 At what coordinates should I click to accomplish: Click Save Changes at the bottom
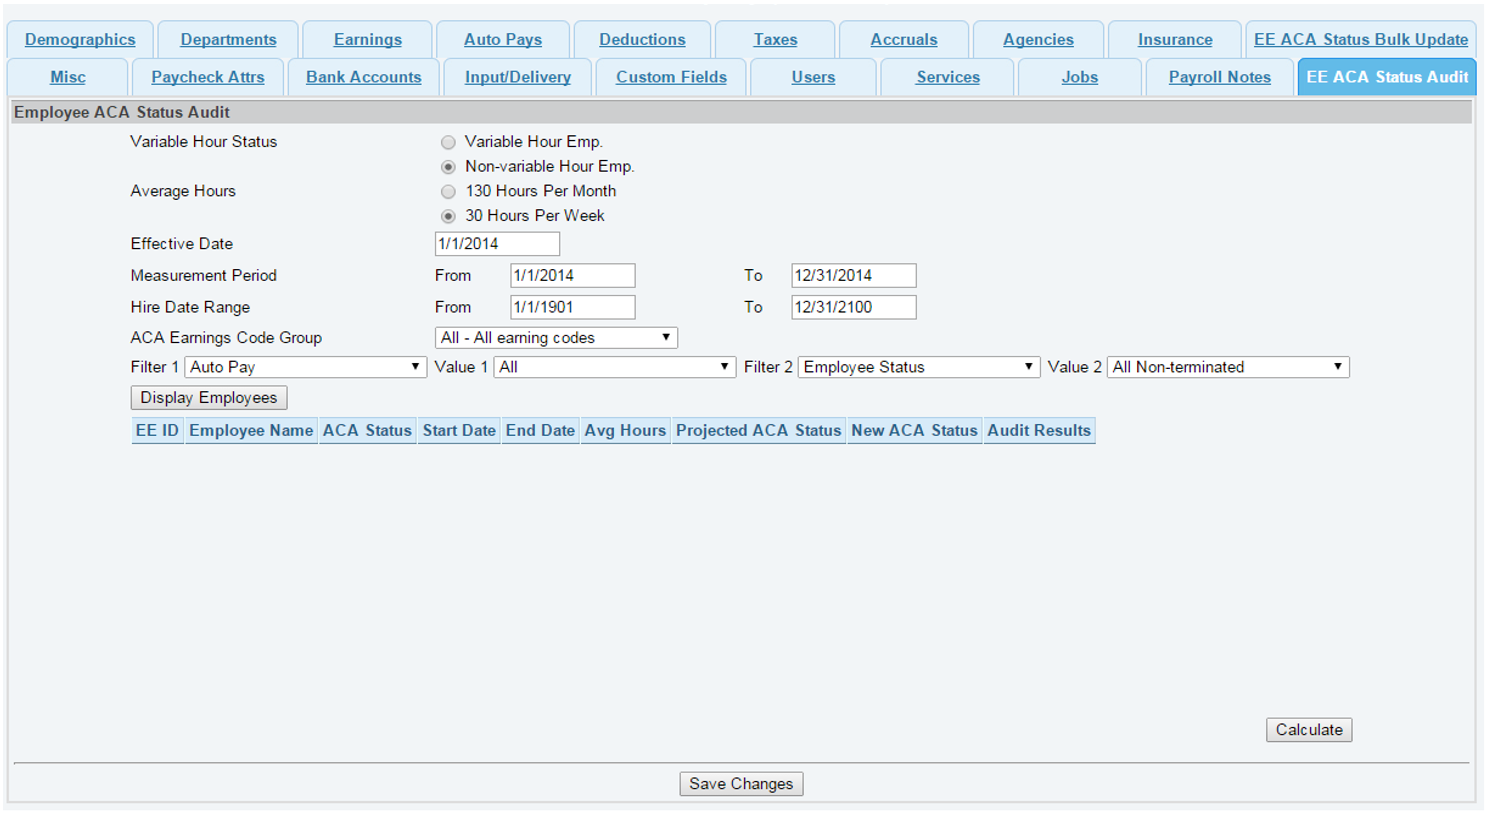click(x=741, y=784)
